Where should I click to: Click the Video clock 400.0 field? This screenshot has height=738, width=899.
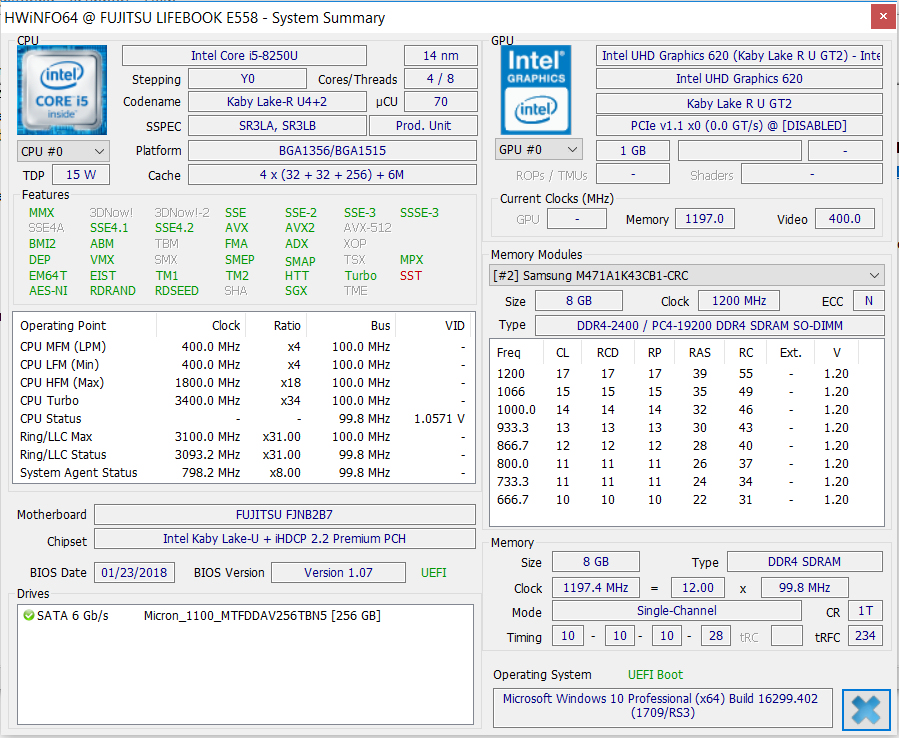point(845,218)
